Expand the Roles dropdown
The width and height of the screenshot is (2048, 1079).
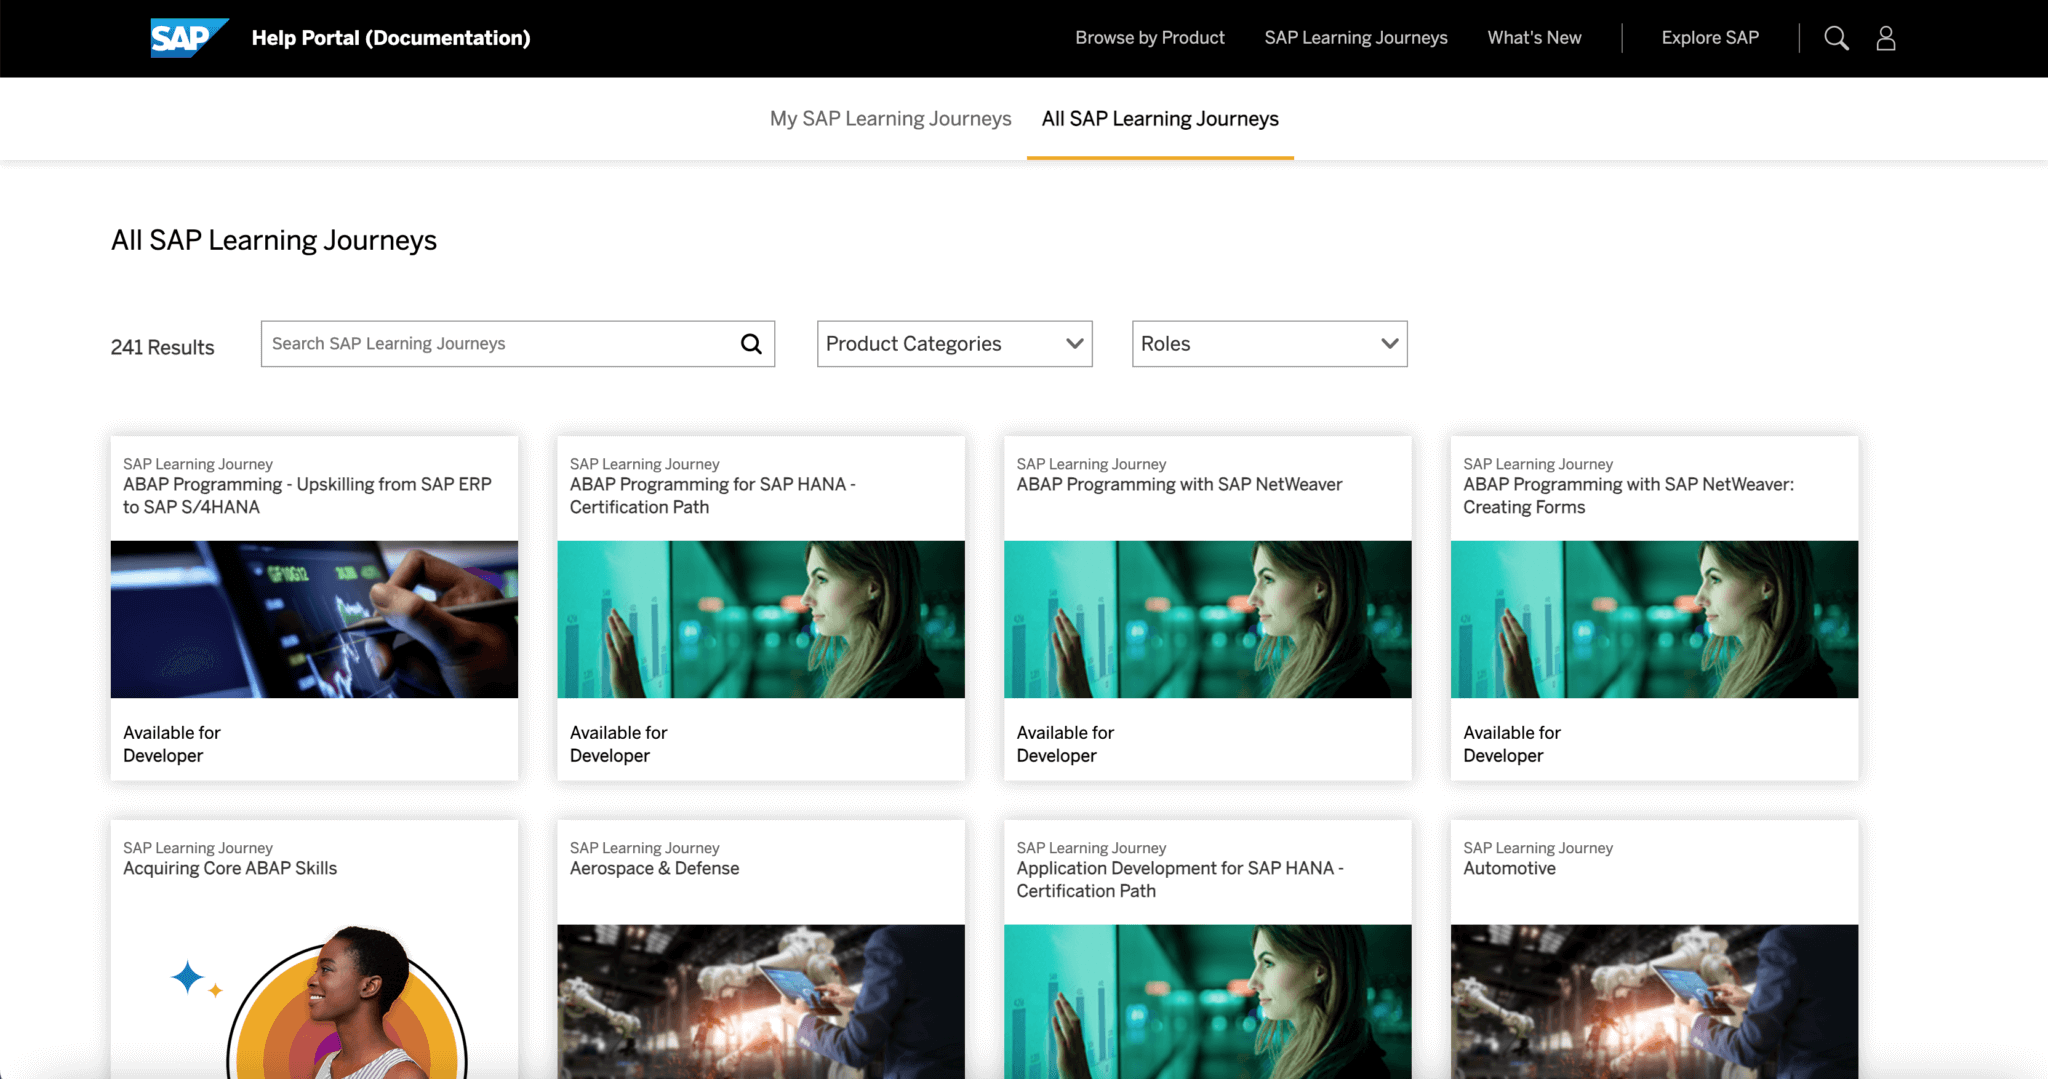point(1268,343)
